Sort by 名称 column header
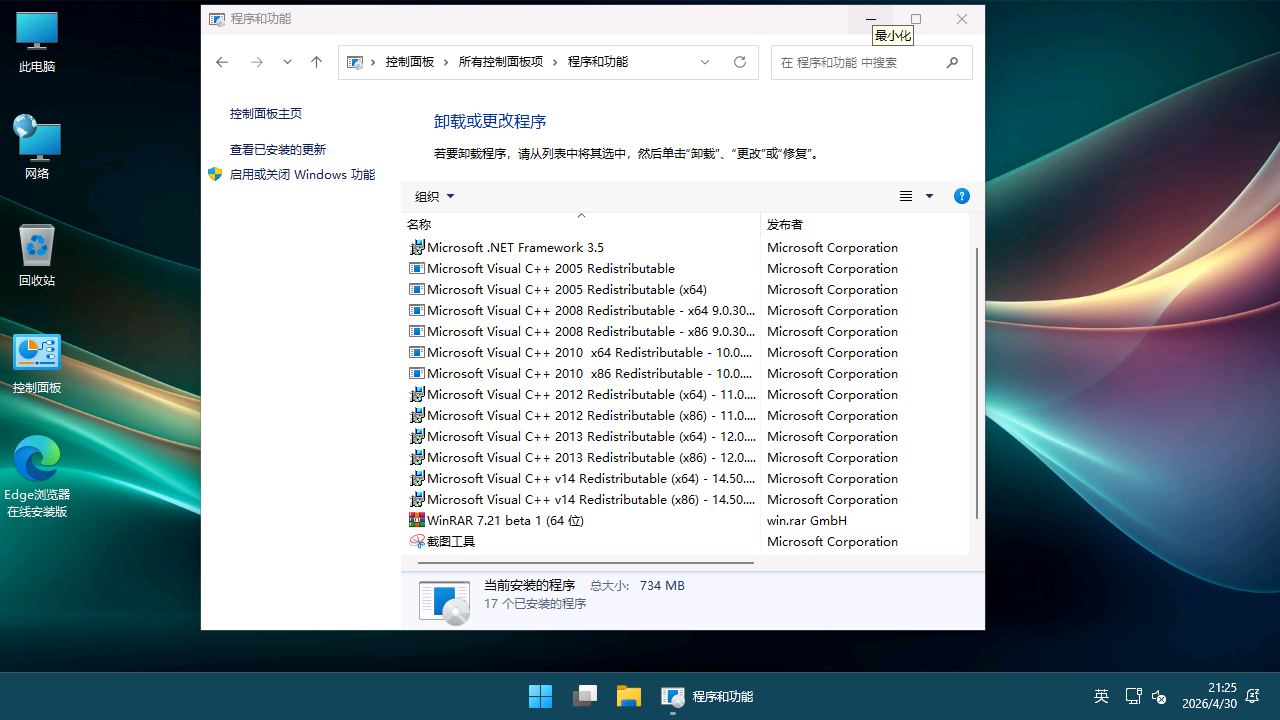The width and height of the screenshot is (1280, 720). coord(580,224)
